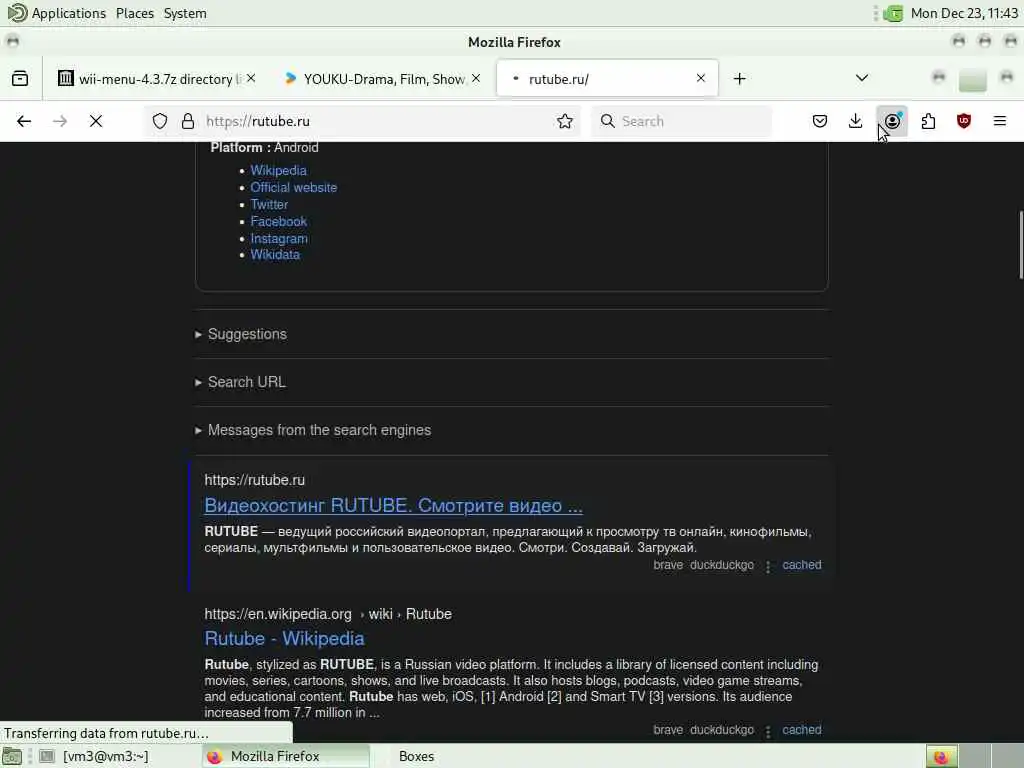Open the Firefox account menu
This screenshot has height=768, width=1024.
pyautogui.click(x=892, y=121)
